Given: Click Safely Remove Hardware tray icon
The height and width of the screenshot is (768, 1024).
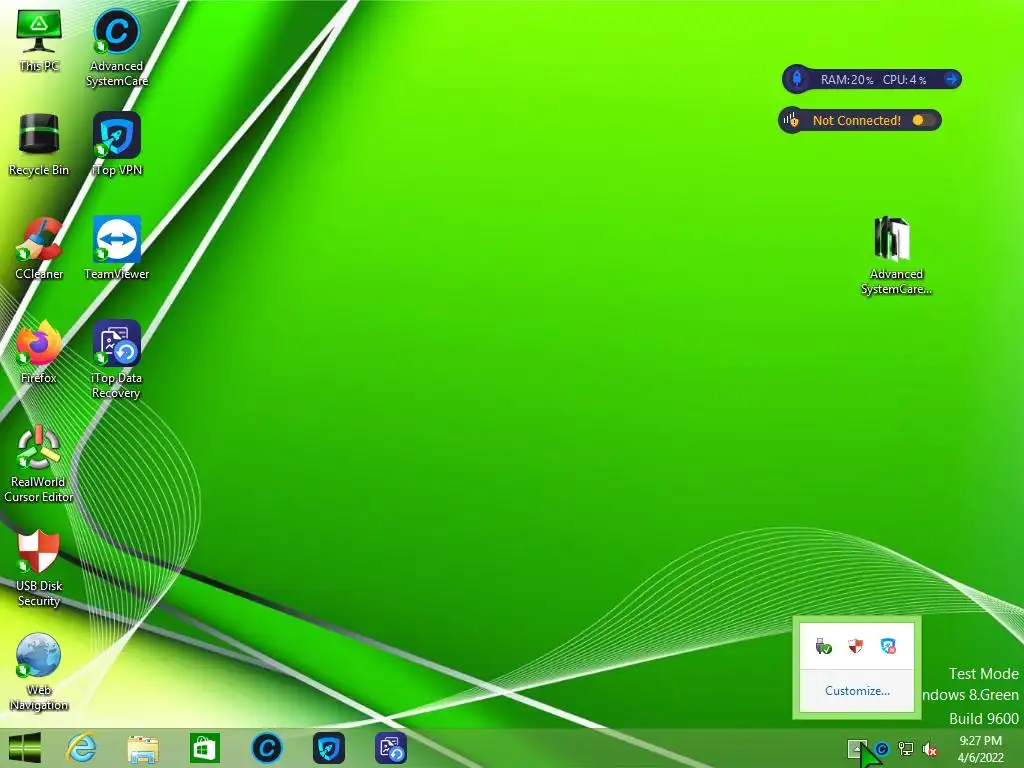Looking at the screenshot, I should [x=824, y=647].
